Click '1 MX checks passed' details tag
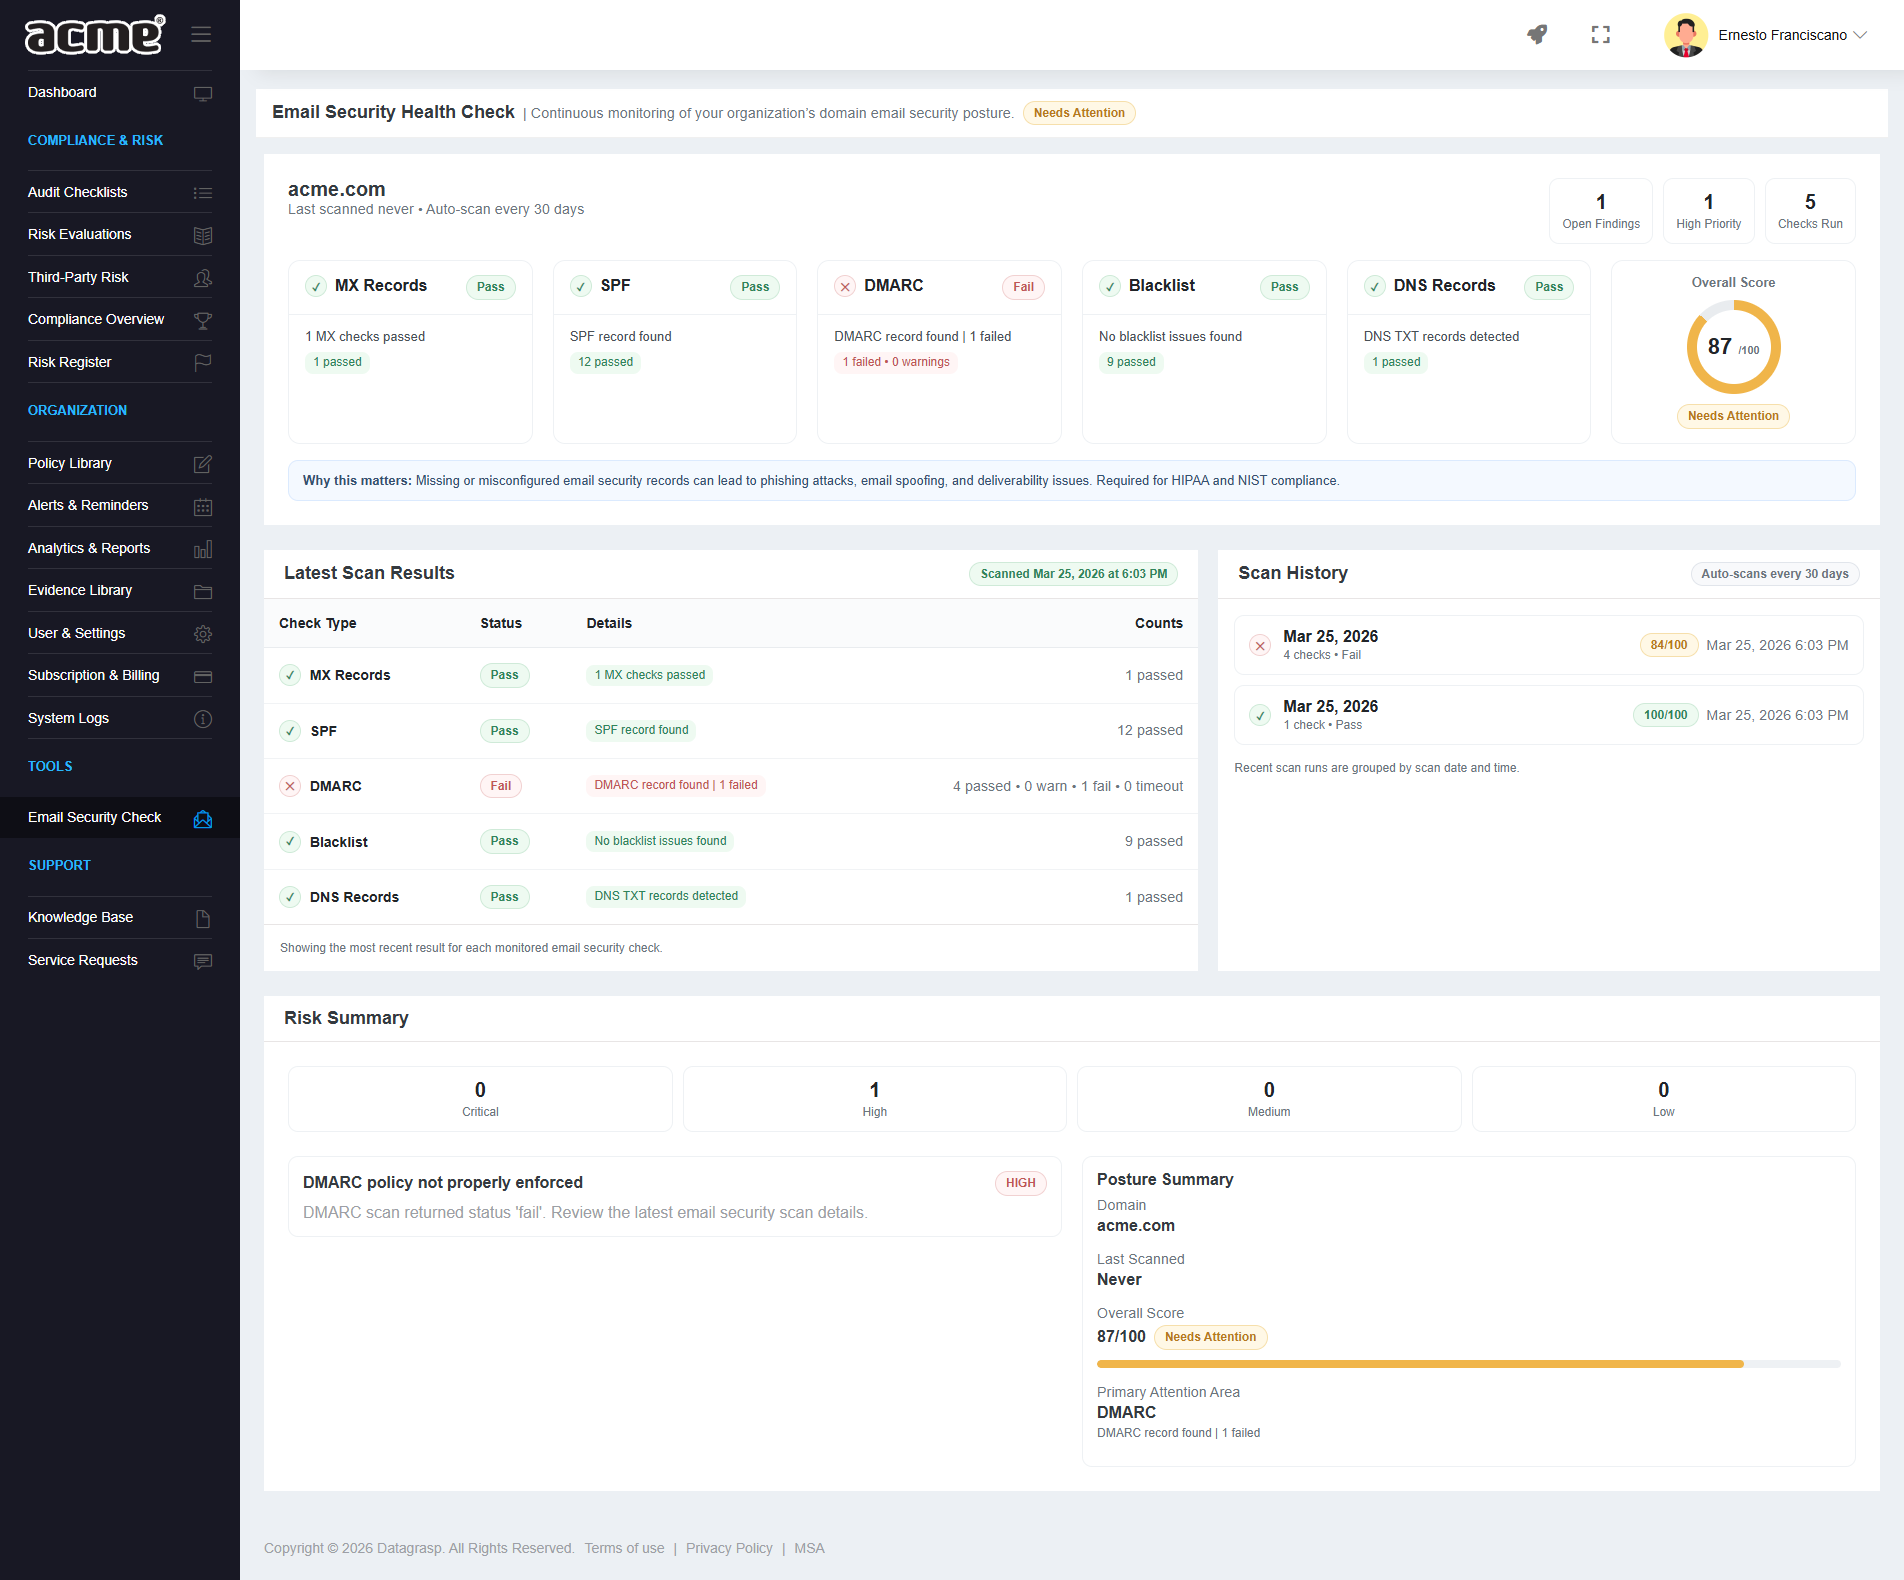 tap(650, 675)
